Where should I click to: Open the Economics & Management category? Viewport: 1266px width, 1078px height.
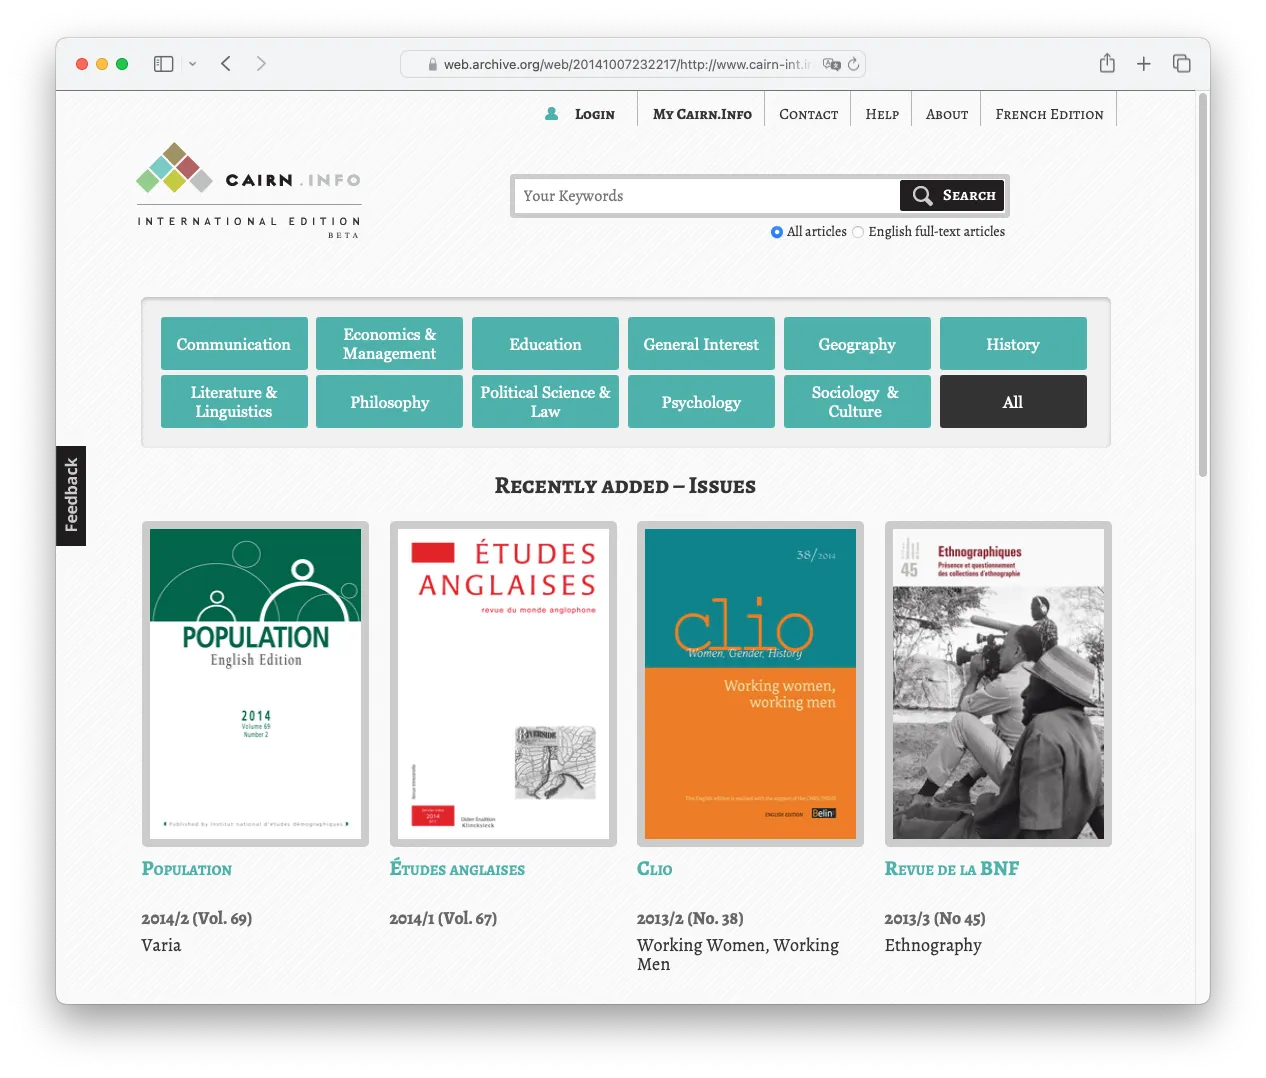389,344
